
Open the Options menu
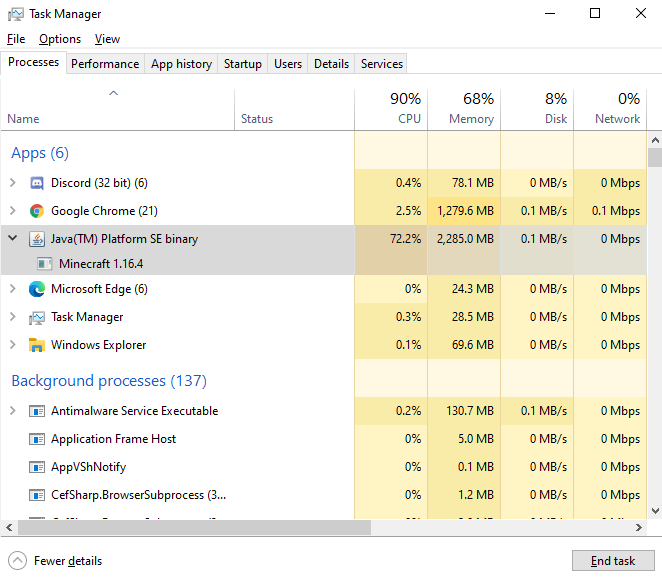coord(60,39)
